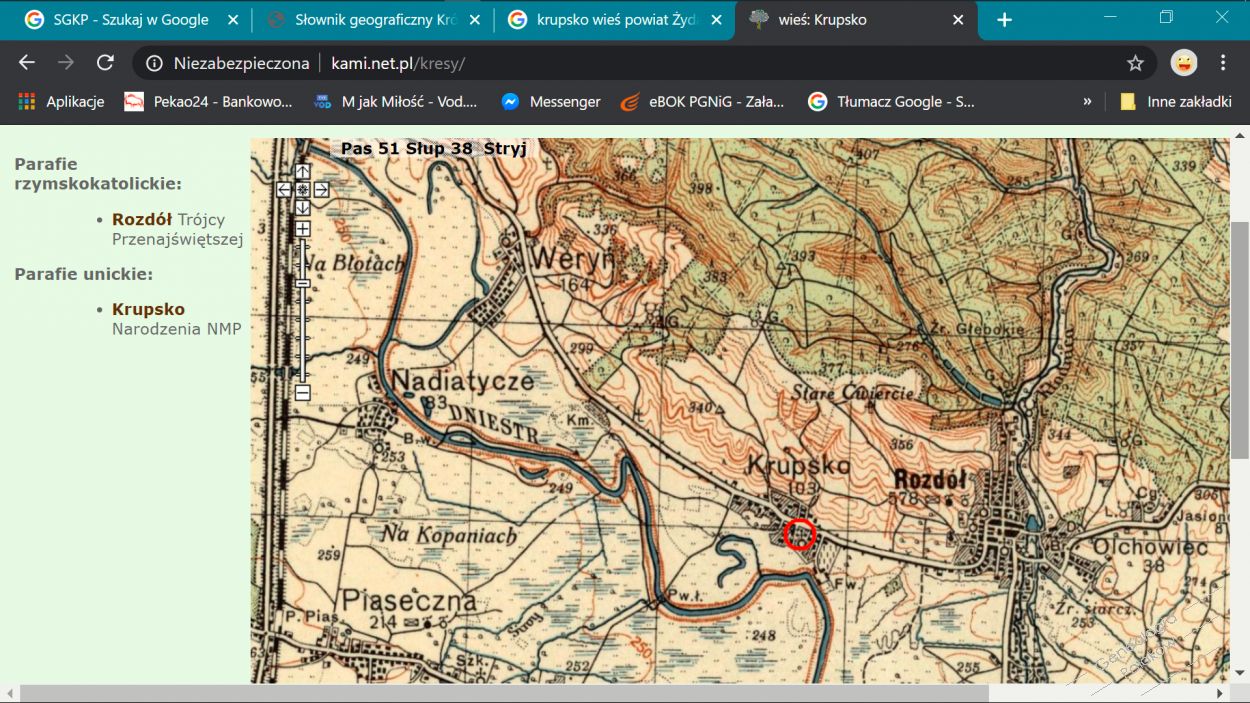Switch to Słownik geograficzny tab
1250x703 pixels.
click(x=372, y=20)
